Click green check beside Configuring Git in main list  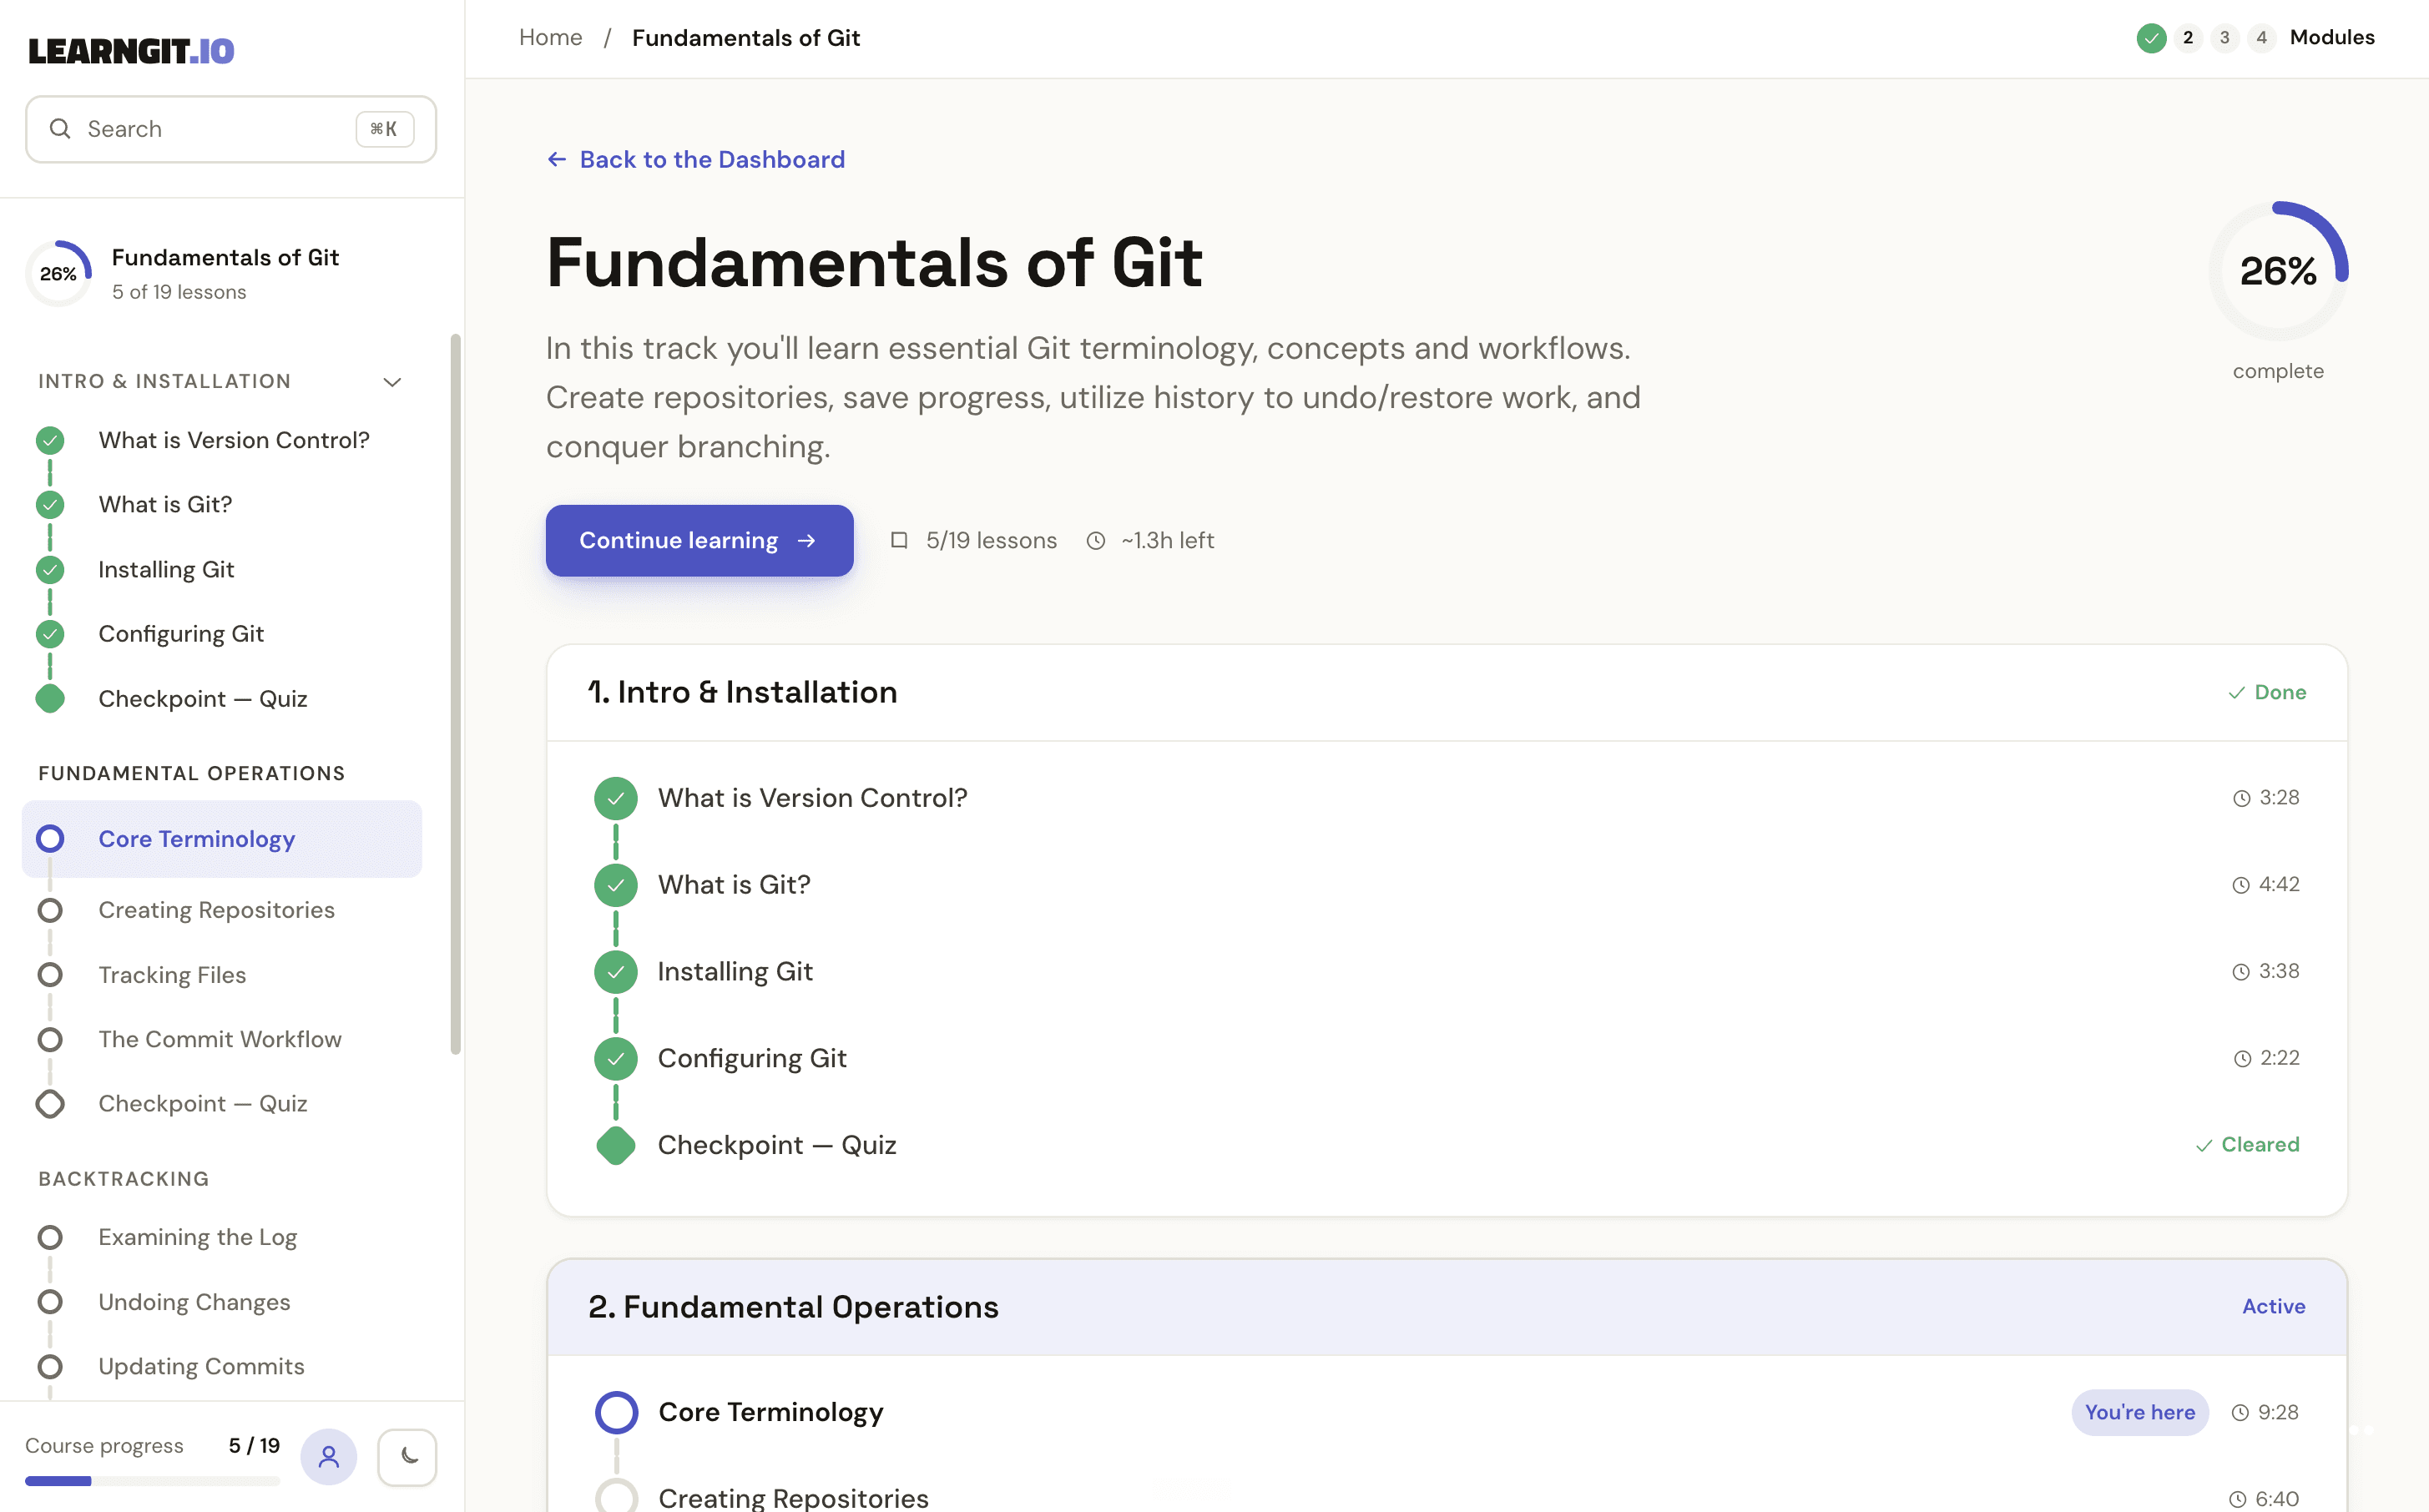(616, 1059)
